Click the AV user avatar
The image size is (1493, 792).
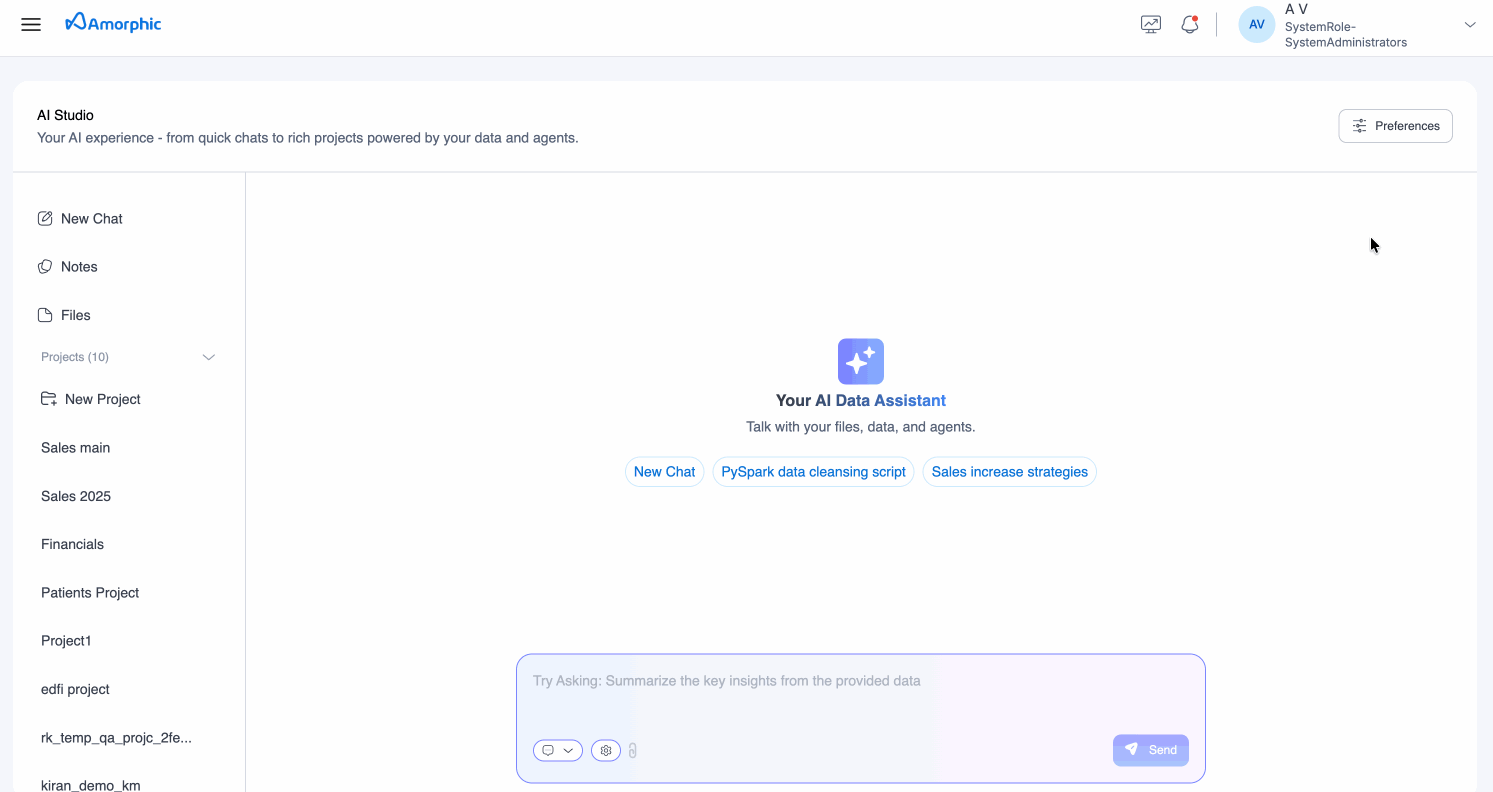click(1256, 23)
